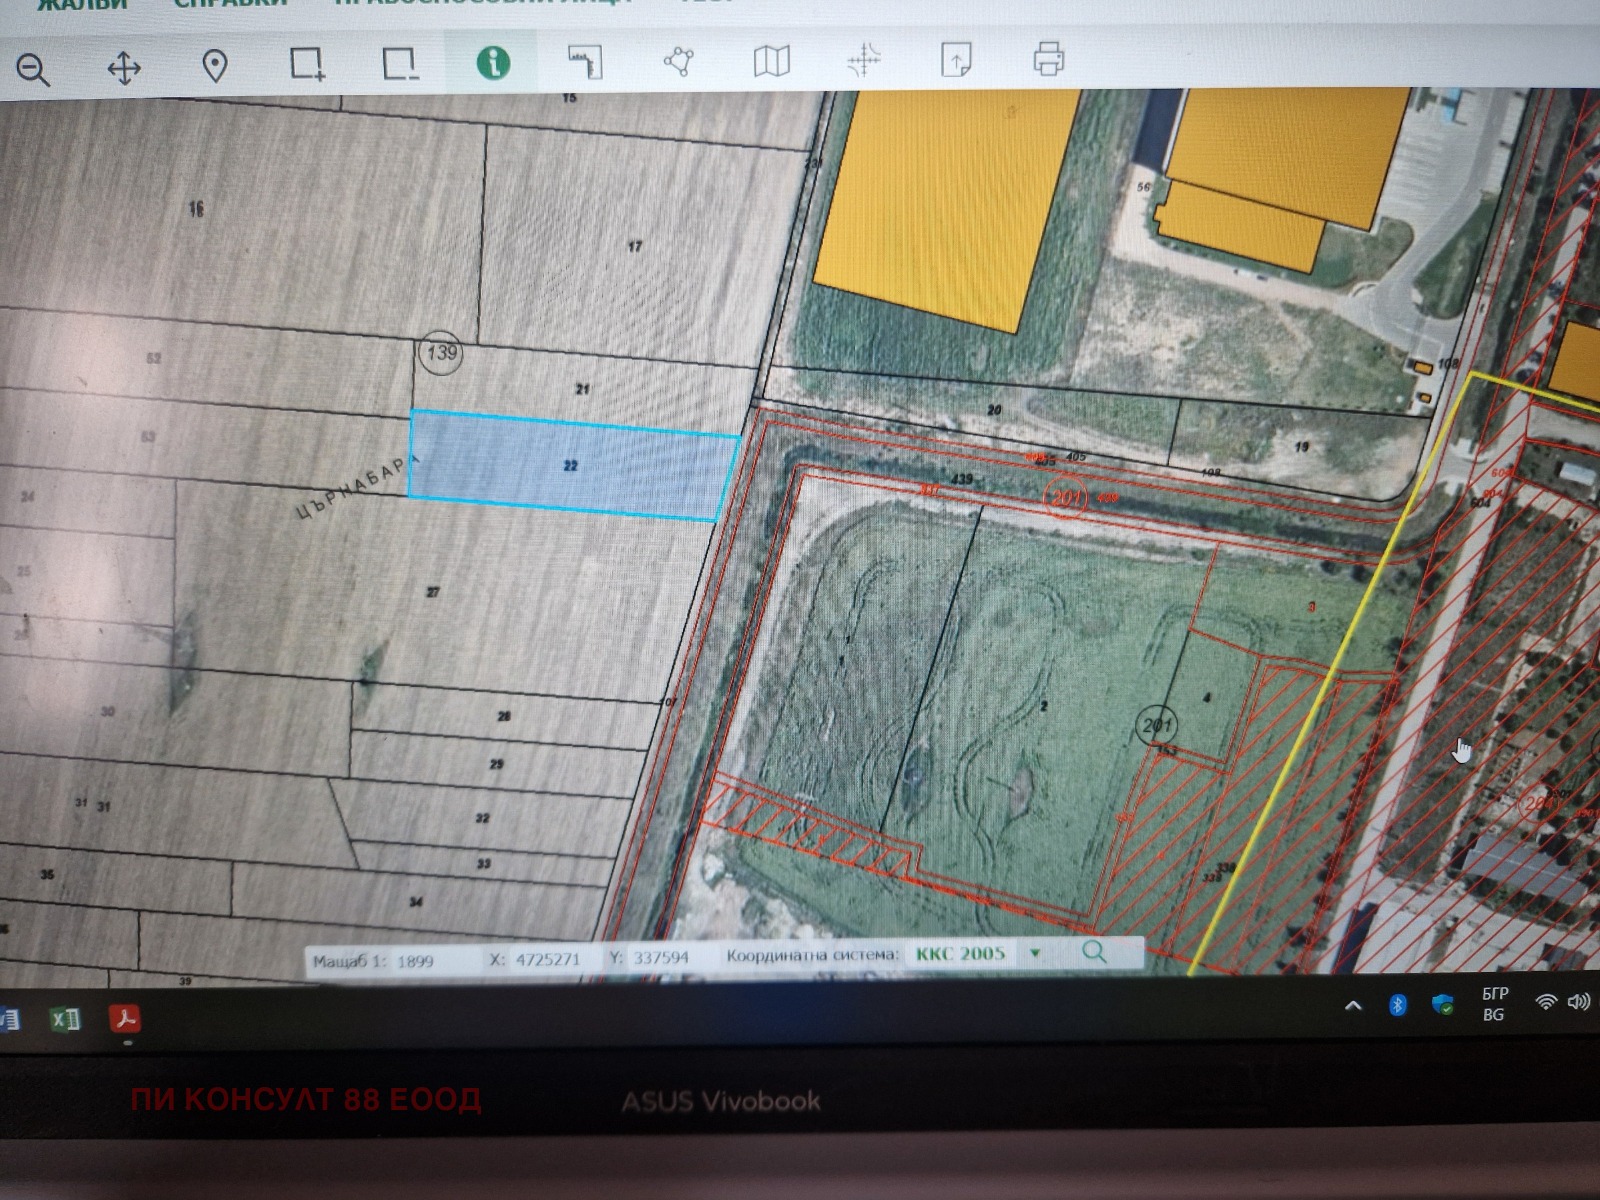Open the KKC 2005 coordinate system dropdown
This screenshot has width=1600, height=1200.
[x=1035, y=953]
